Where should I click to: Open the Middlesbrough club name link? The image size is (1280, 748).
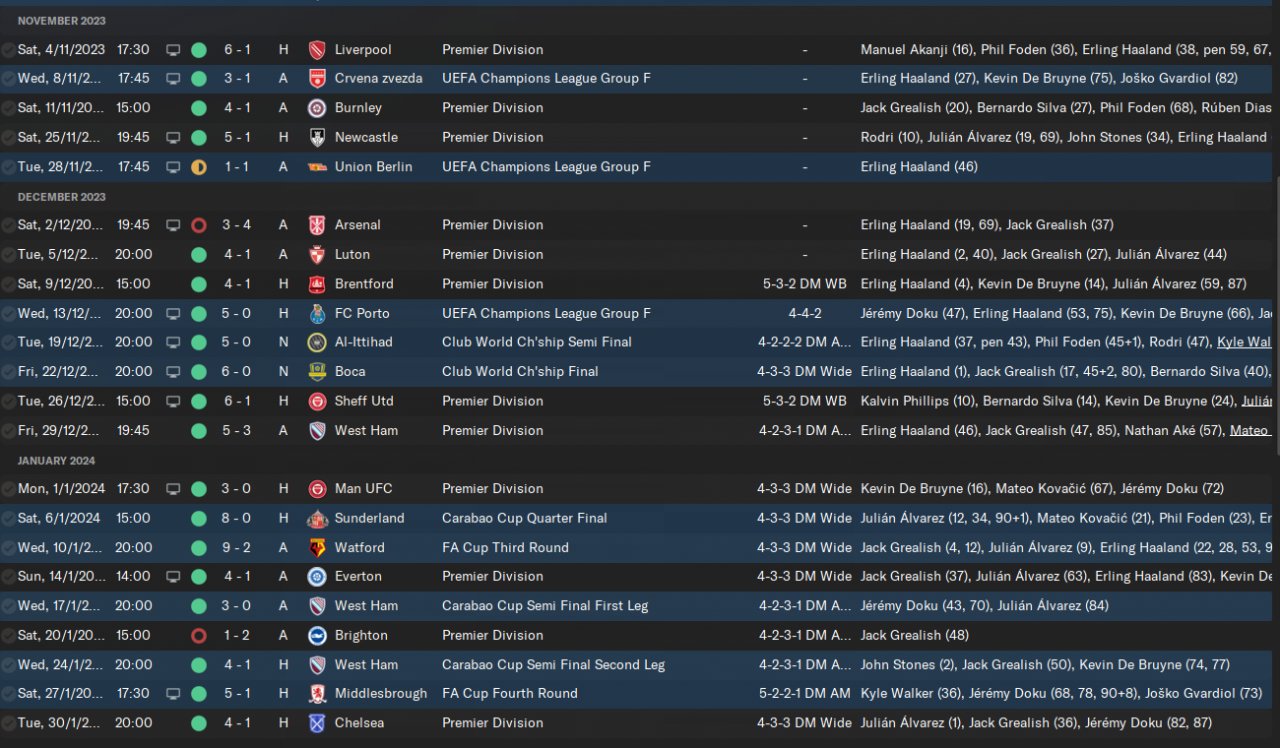[x=381, y=694]
